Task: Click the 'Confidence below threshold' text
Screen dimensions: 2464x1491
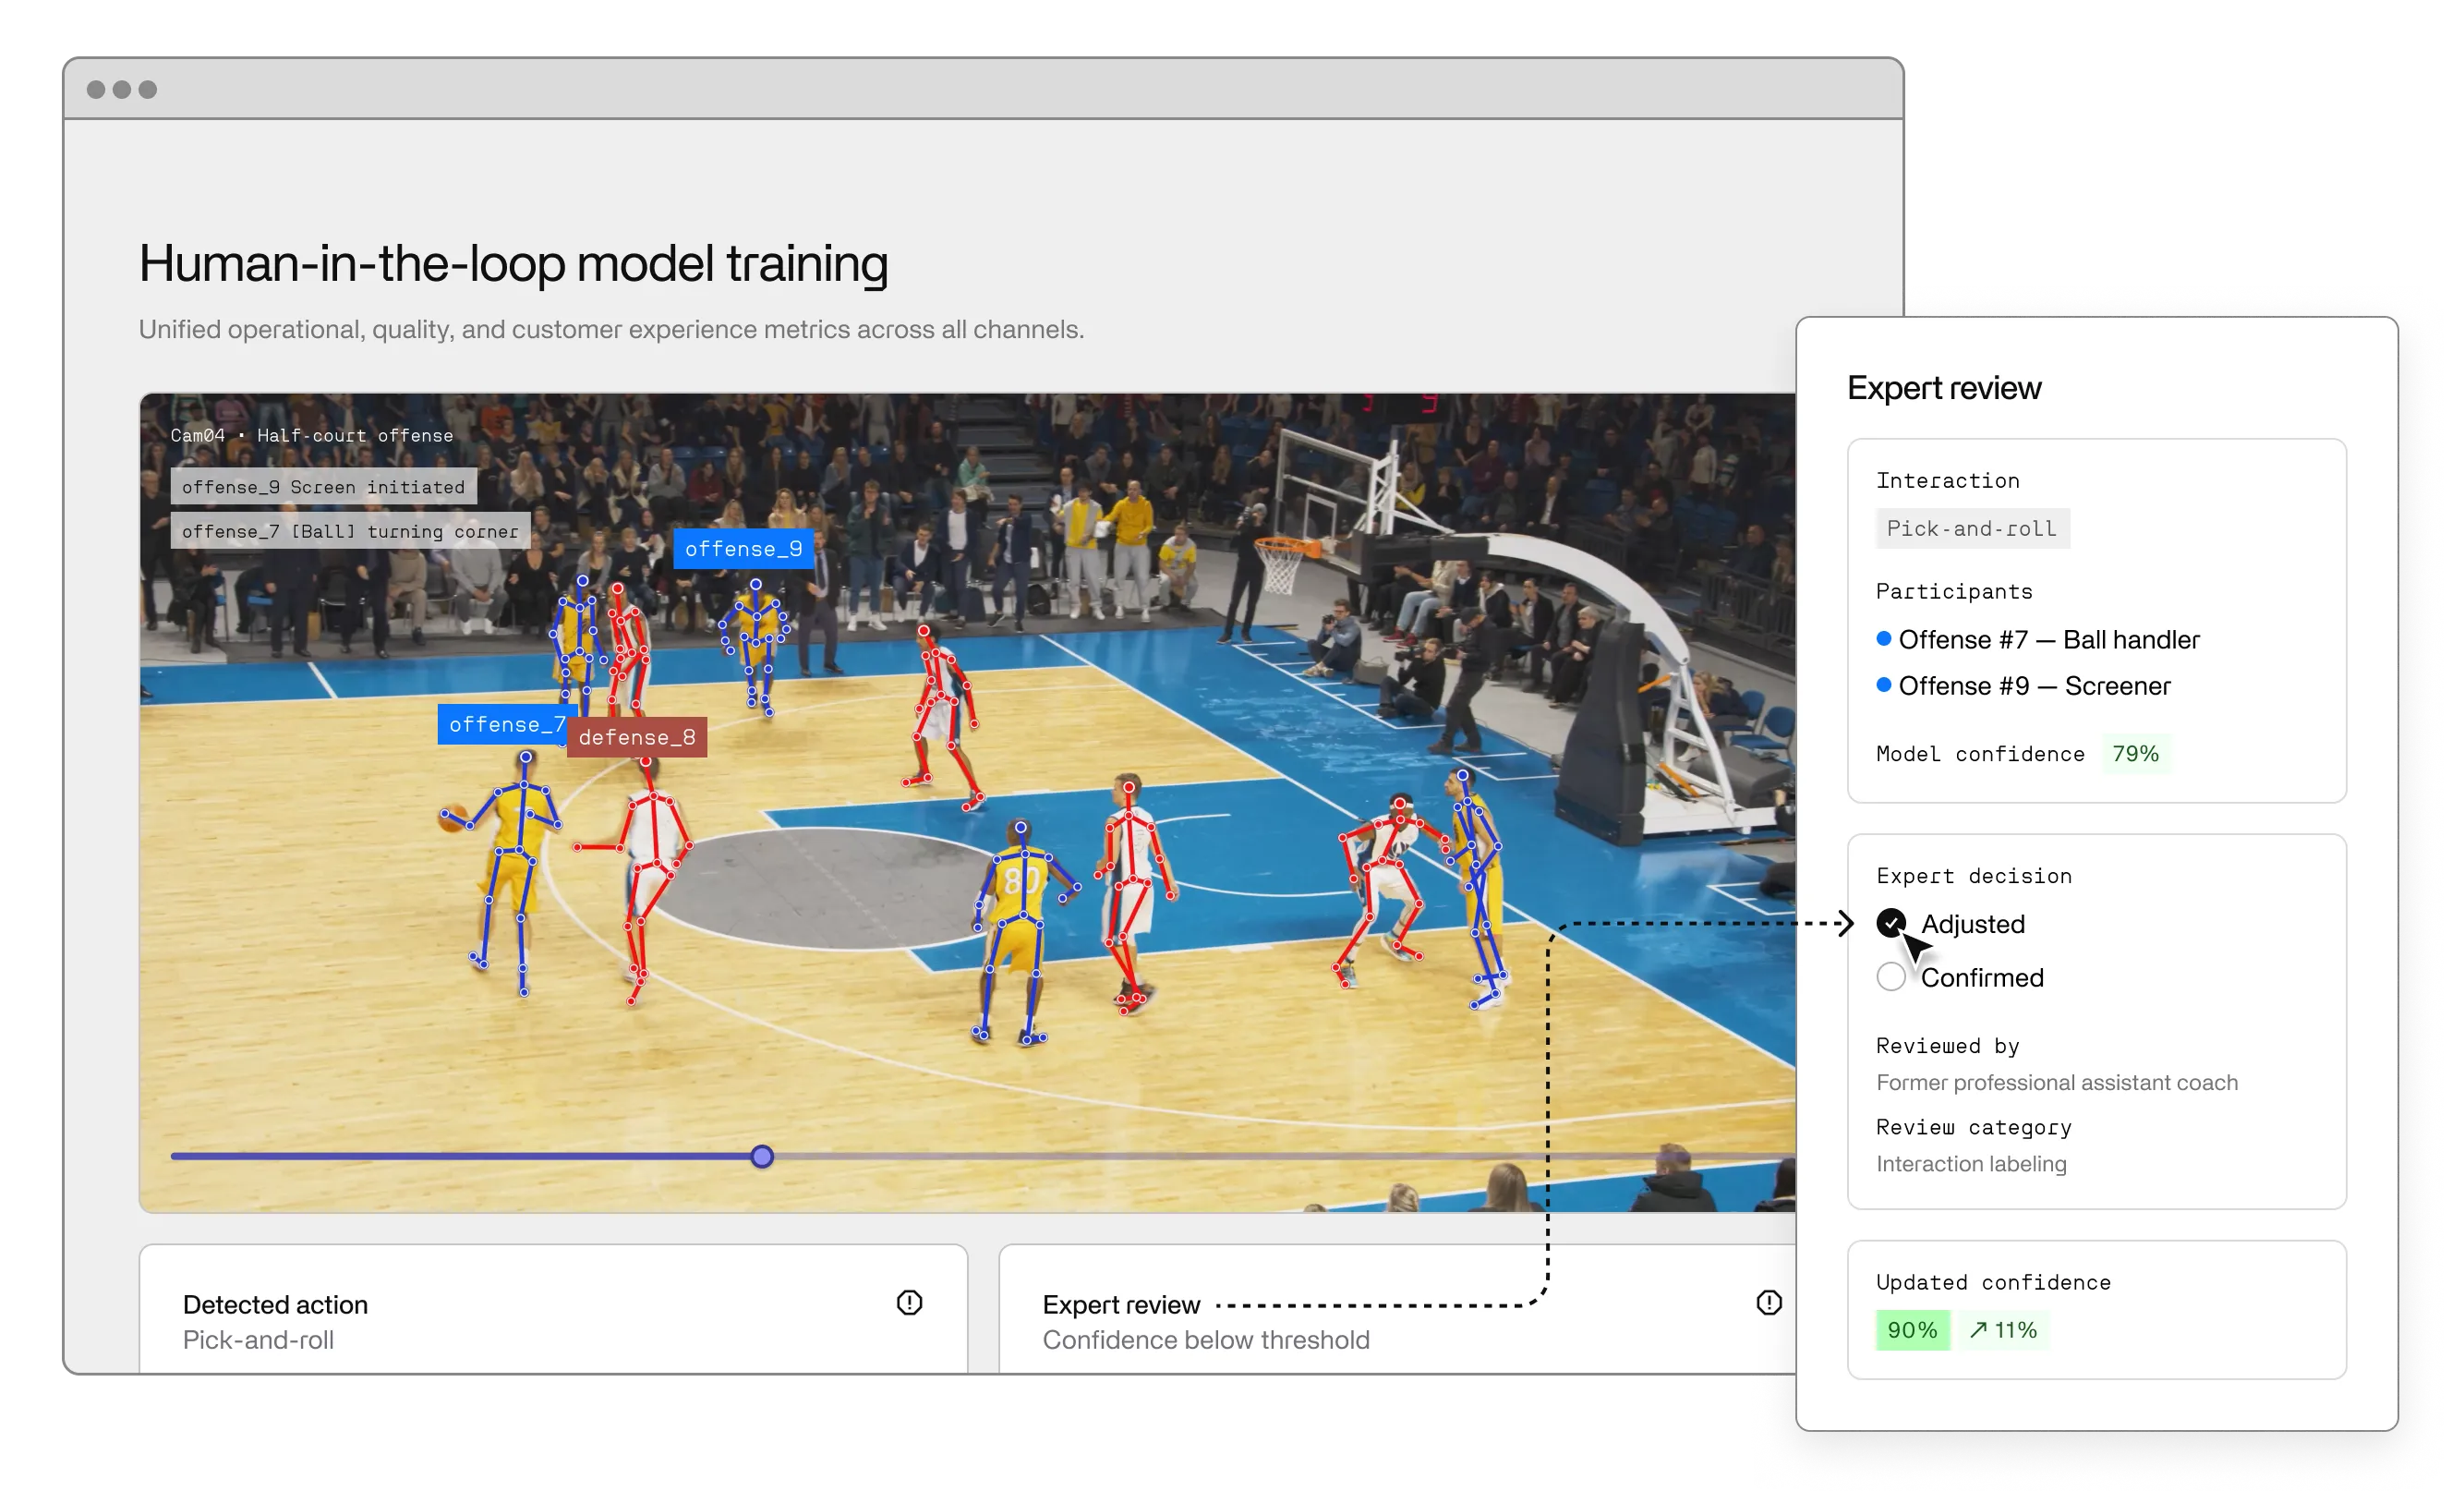Action: coord(1207,1340)
